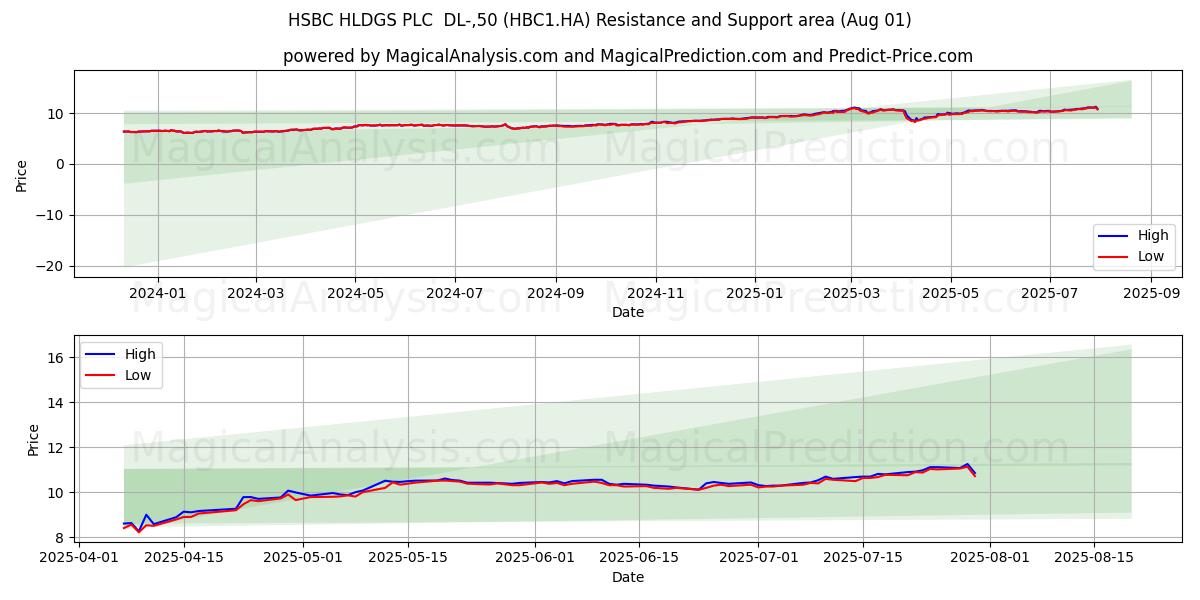The width and height of the screenshot is (1200, 600).
Task: Click the '14' price tick in lower chart
Action: [x=57, y=403]
